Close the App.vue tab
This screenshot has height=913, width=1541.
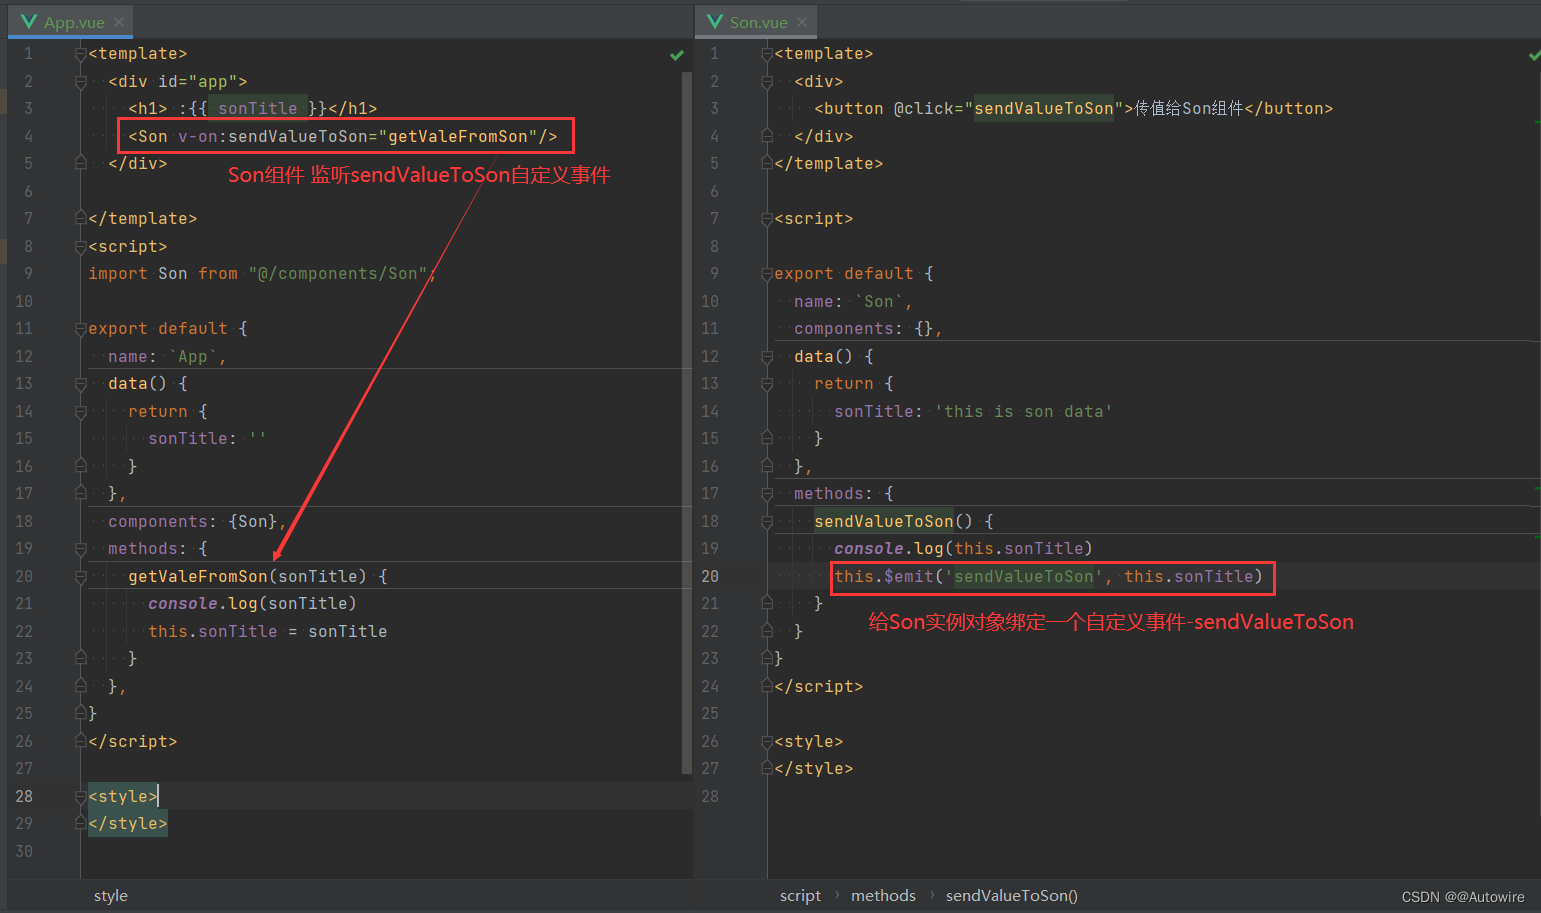[119, 22]
